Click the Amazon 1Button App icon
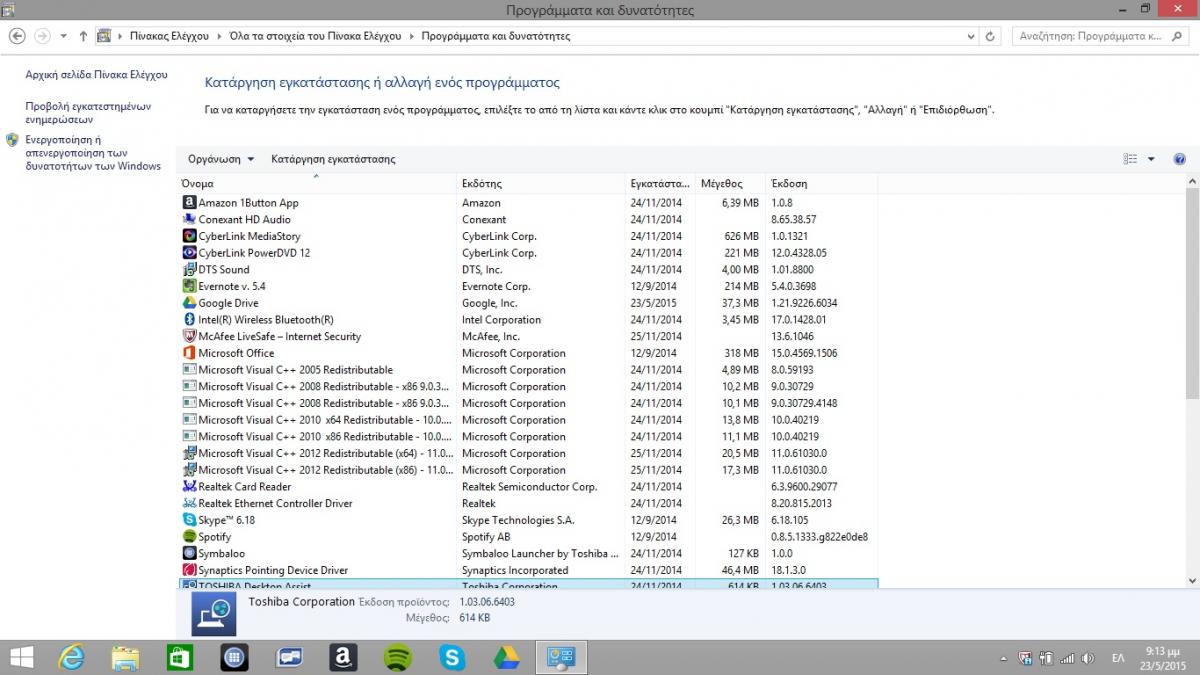This screenshot has height=675, width=1200. [x=190, y=203]
